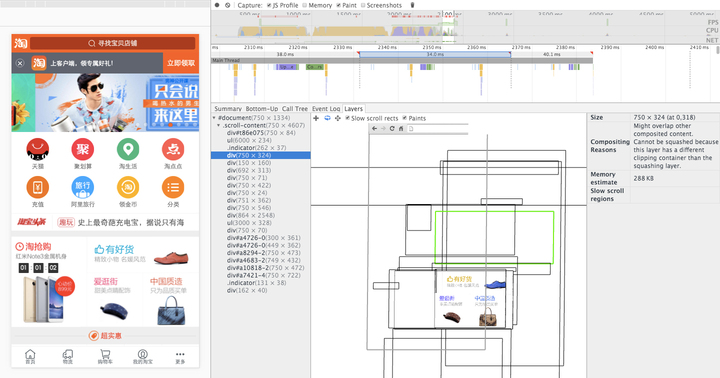720x378 pixels.
Task: Click the record button in Timeline toolbar
Action: (x=217, y=5)
